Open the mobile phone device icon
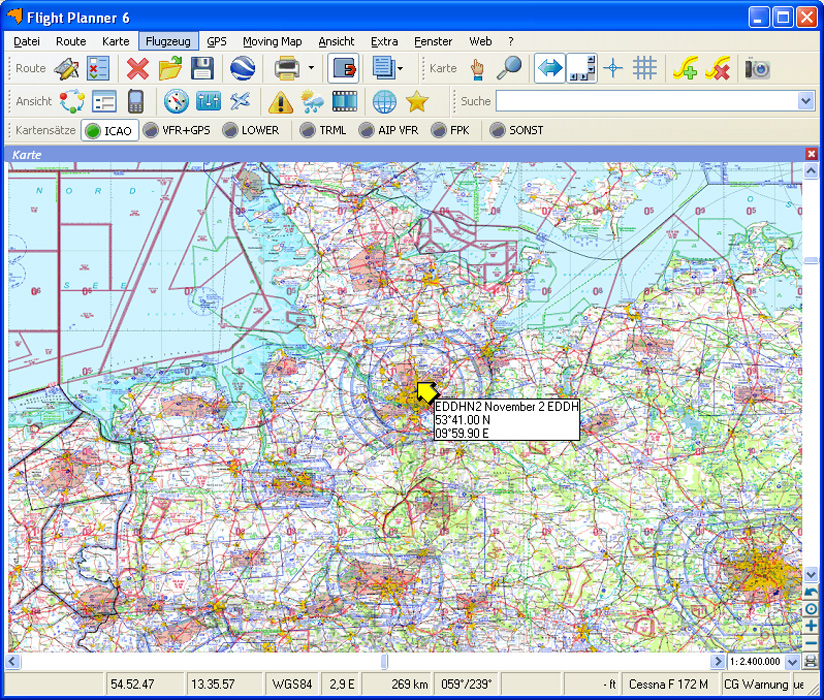This screenshot has height=700, width=824. [x=136, y=101]
